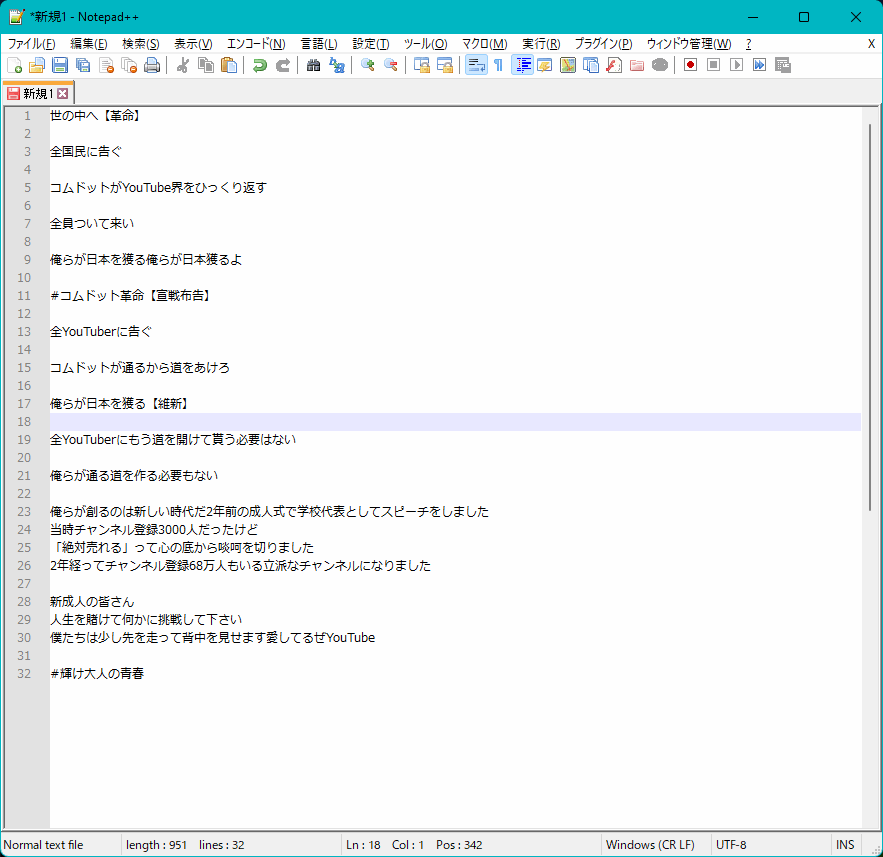The width and height of the screenshot is (883, 857).
Task: Undo last action green arrow
Action: point(259,65)
